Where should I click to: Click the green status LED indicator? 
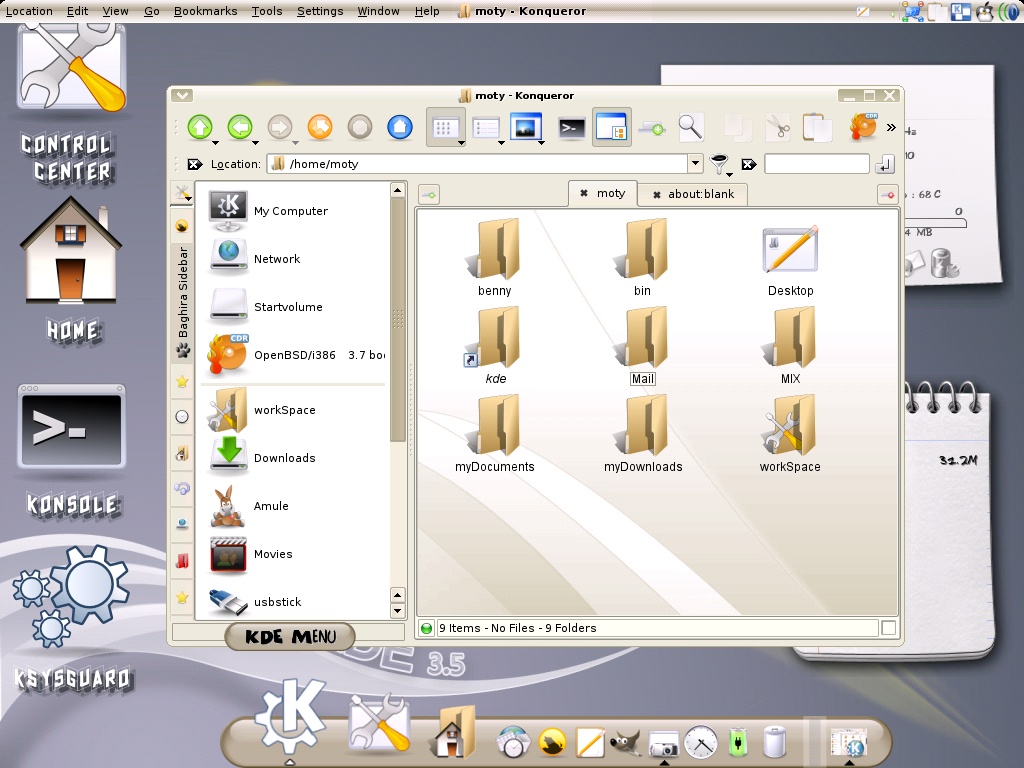tap(426, 628)
